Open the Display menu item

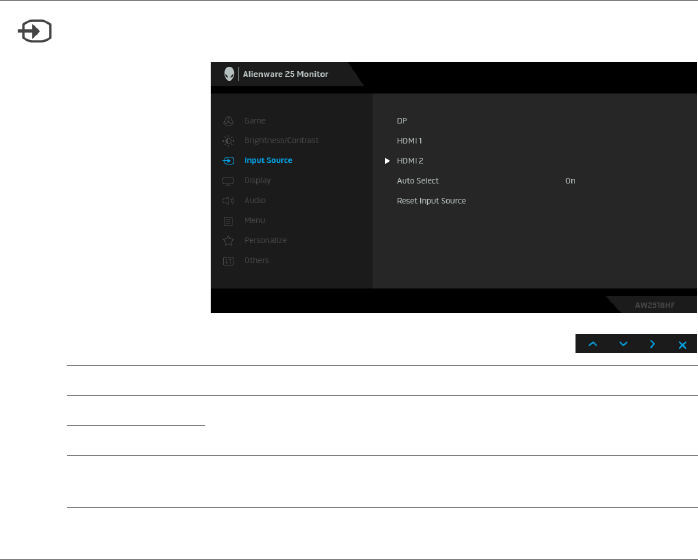point(257,180)
